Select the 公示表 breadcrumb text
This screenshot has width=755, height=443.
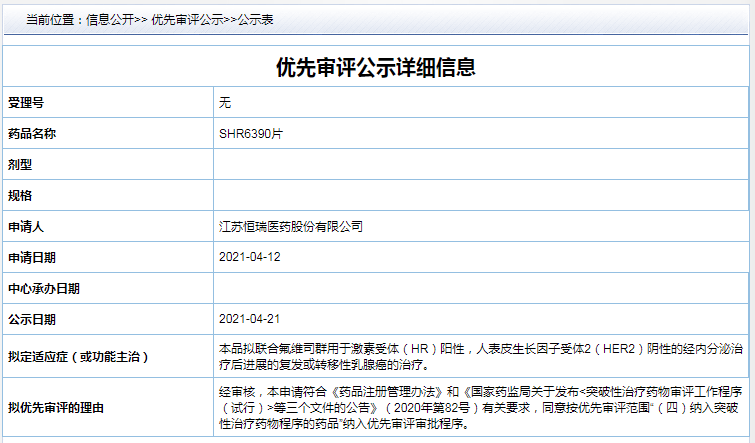point(256,20)
